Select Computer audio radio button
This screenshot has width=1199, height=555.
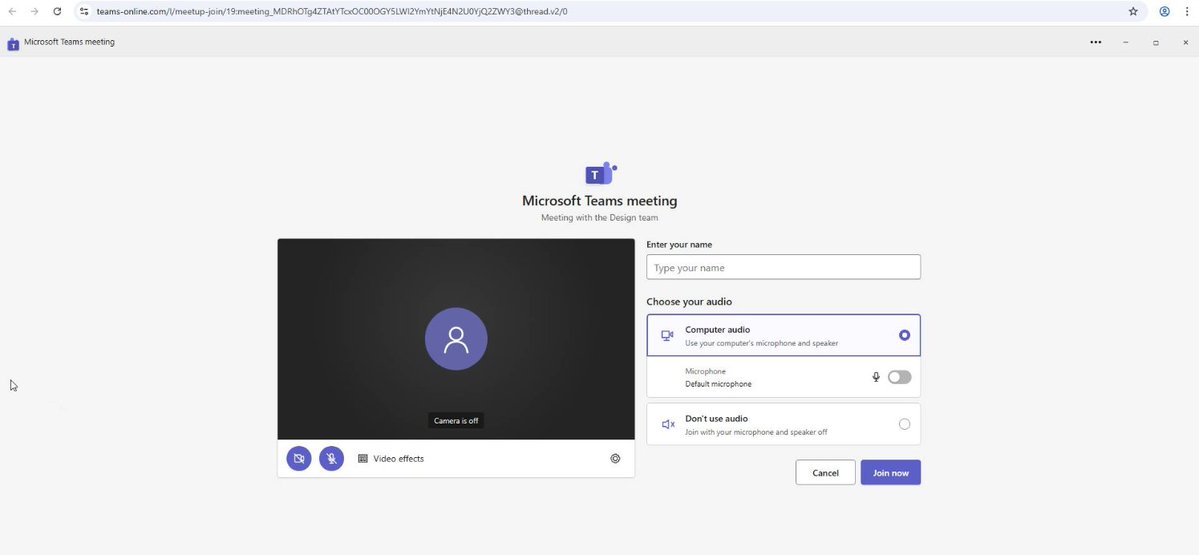(x=905, y=335)
